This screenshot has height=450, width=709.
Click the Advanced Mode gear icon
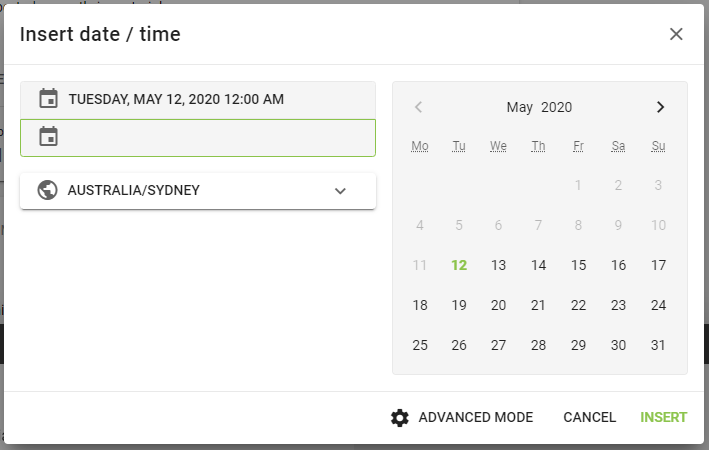click(x=400, y=417)
